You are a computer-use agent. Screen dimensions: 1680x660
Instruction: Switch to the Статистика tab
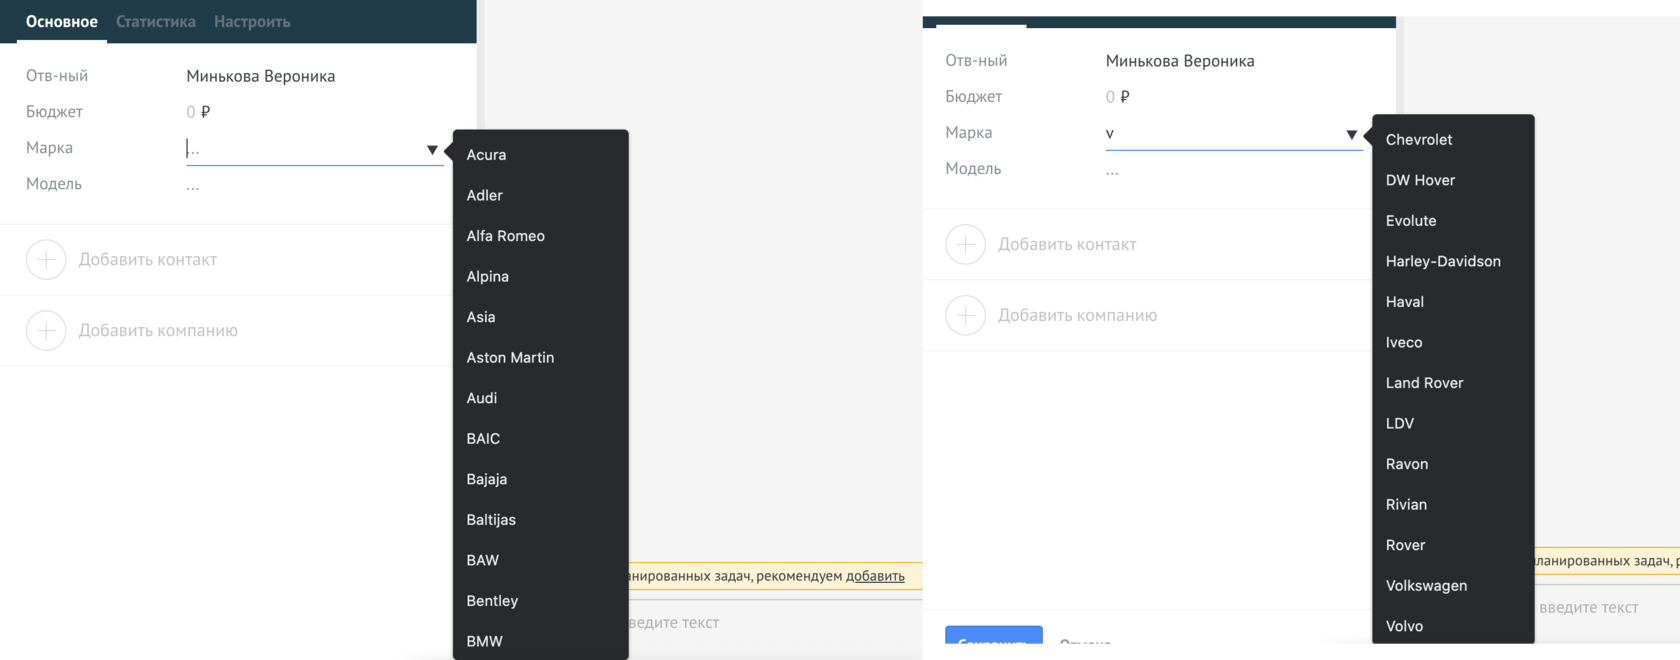click(156, 22)
